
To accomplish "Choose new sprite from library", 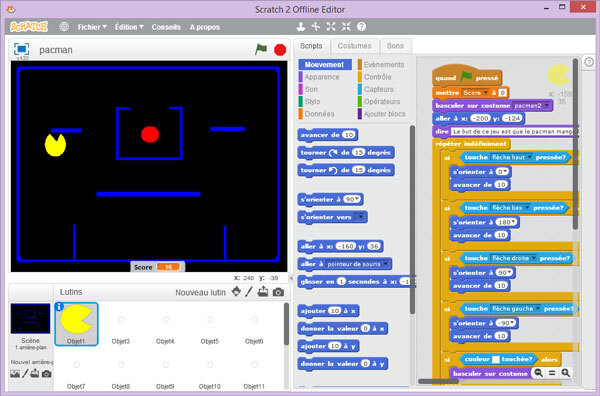I will pyautogui.click(x=236, y=292).
